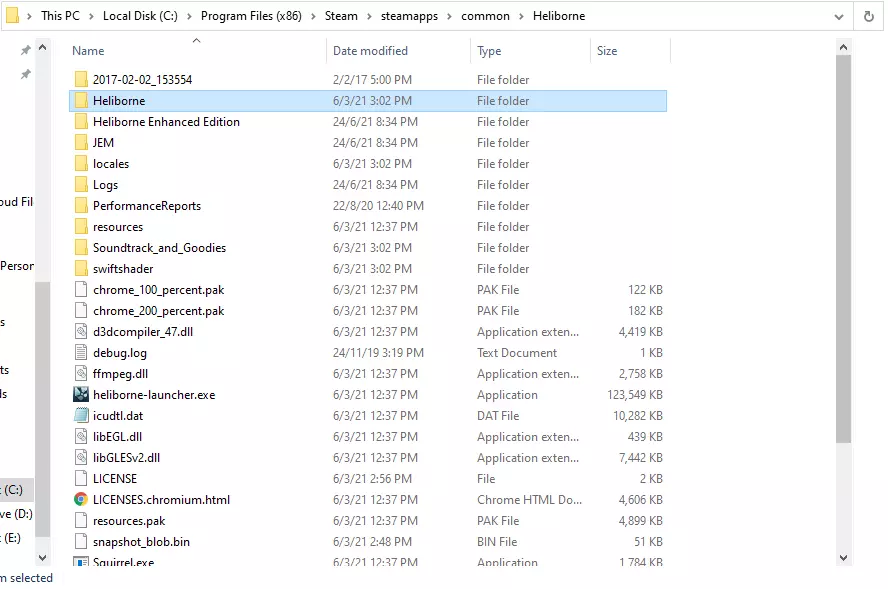Click the lower pin icon in the navigation pane

click(25, 74)
